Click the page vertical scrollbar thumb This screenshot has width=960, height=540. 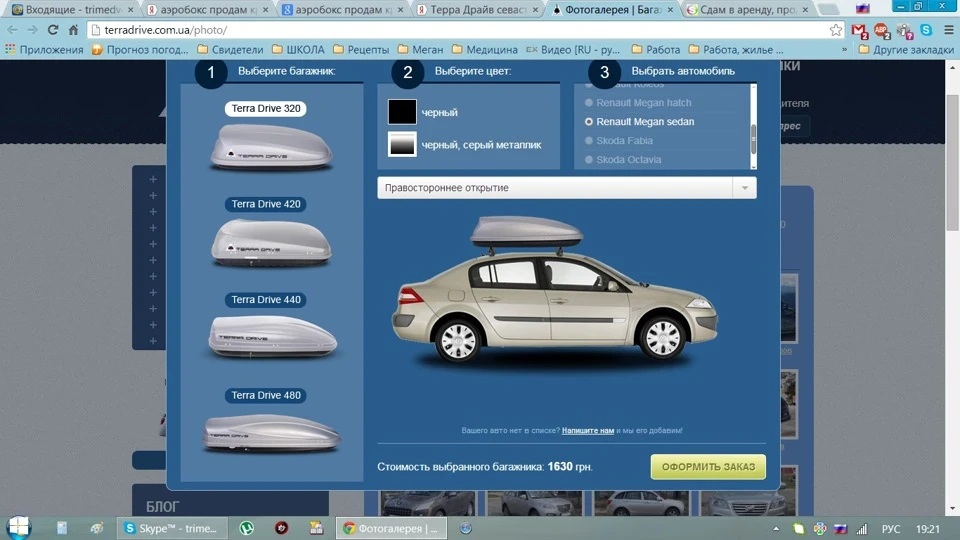[952, 162]
